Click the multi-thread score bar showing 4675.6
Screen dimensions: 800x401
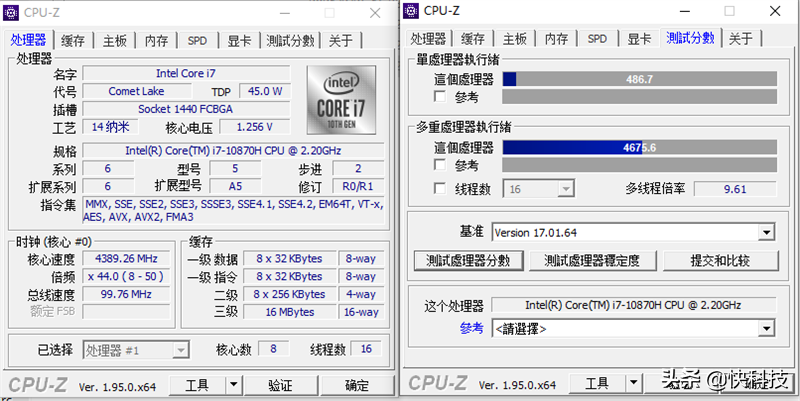click(x=639, y=147)
